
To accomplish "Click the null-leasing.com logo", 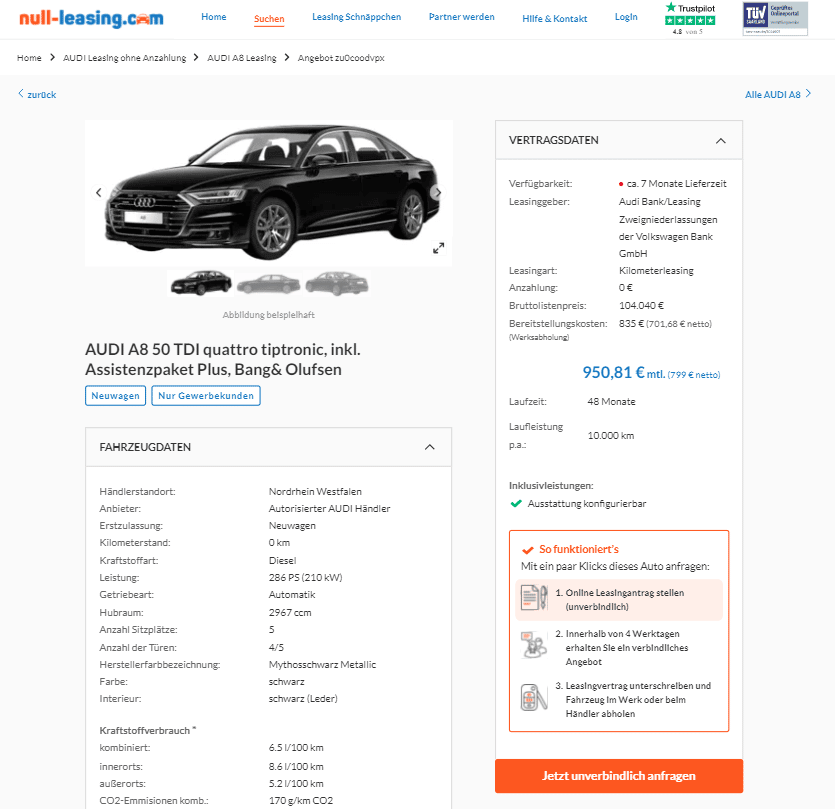I will point(91,18).
